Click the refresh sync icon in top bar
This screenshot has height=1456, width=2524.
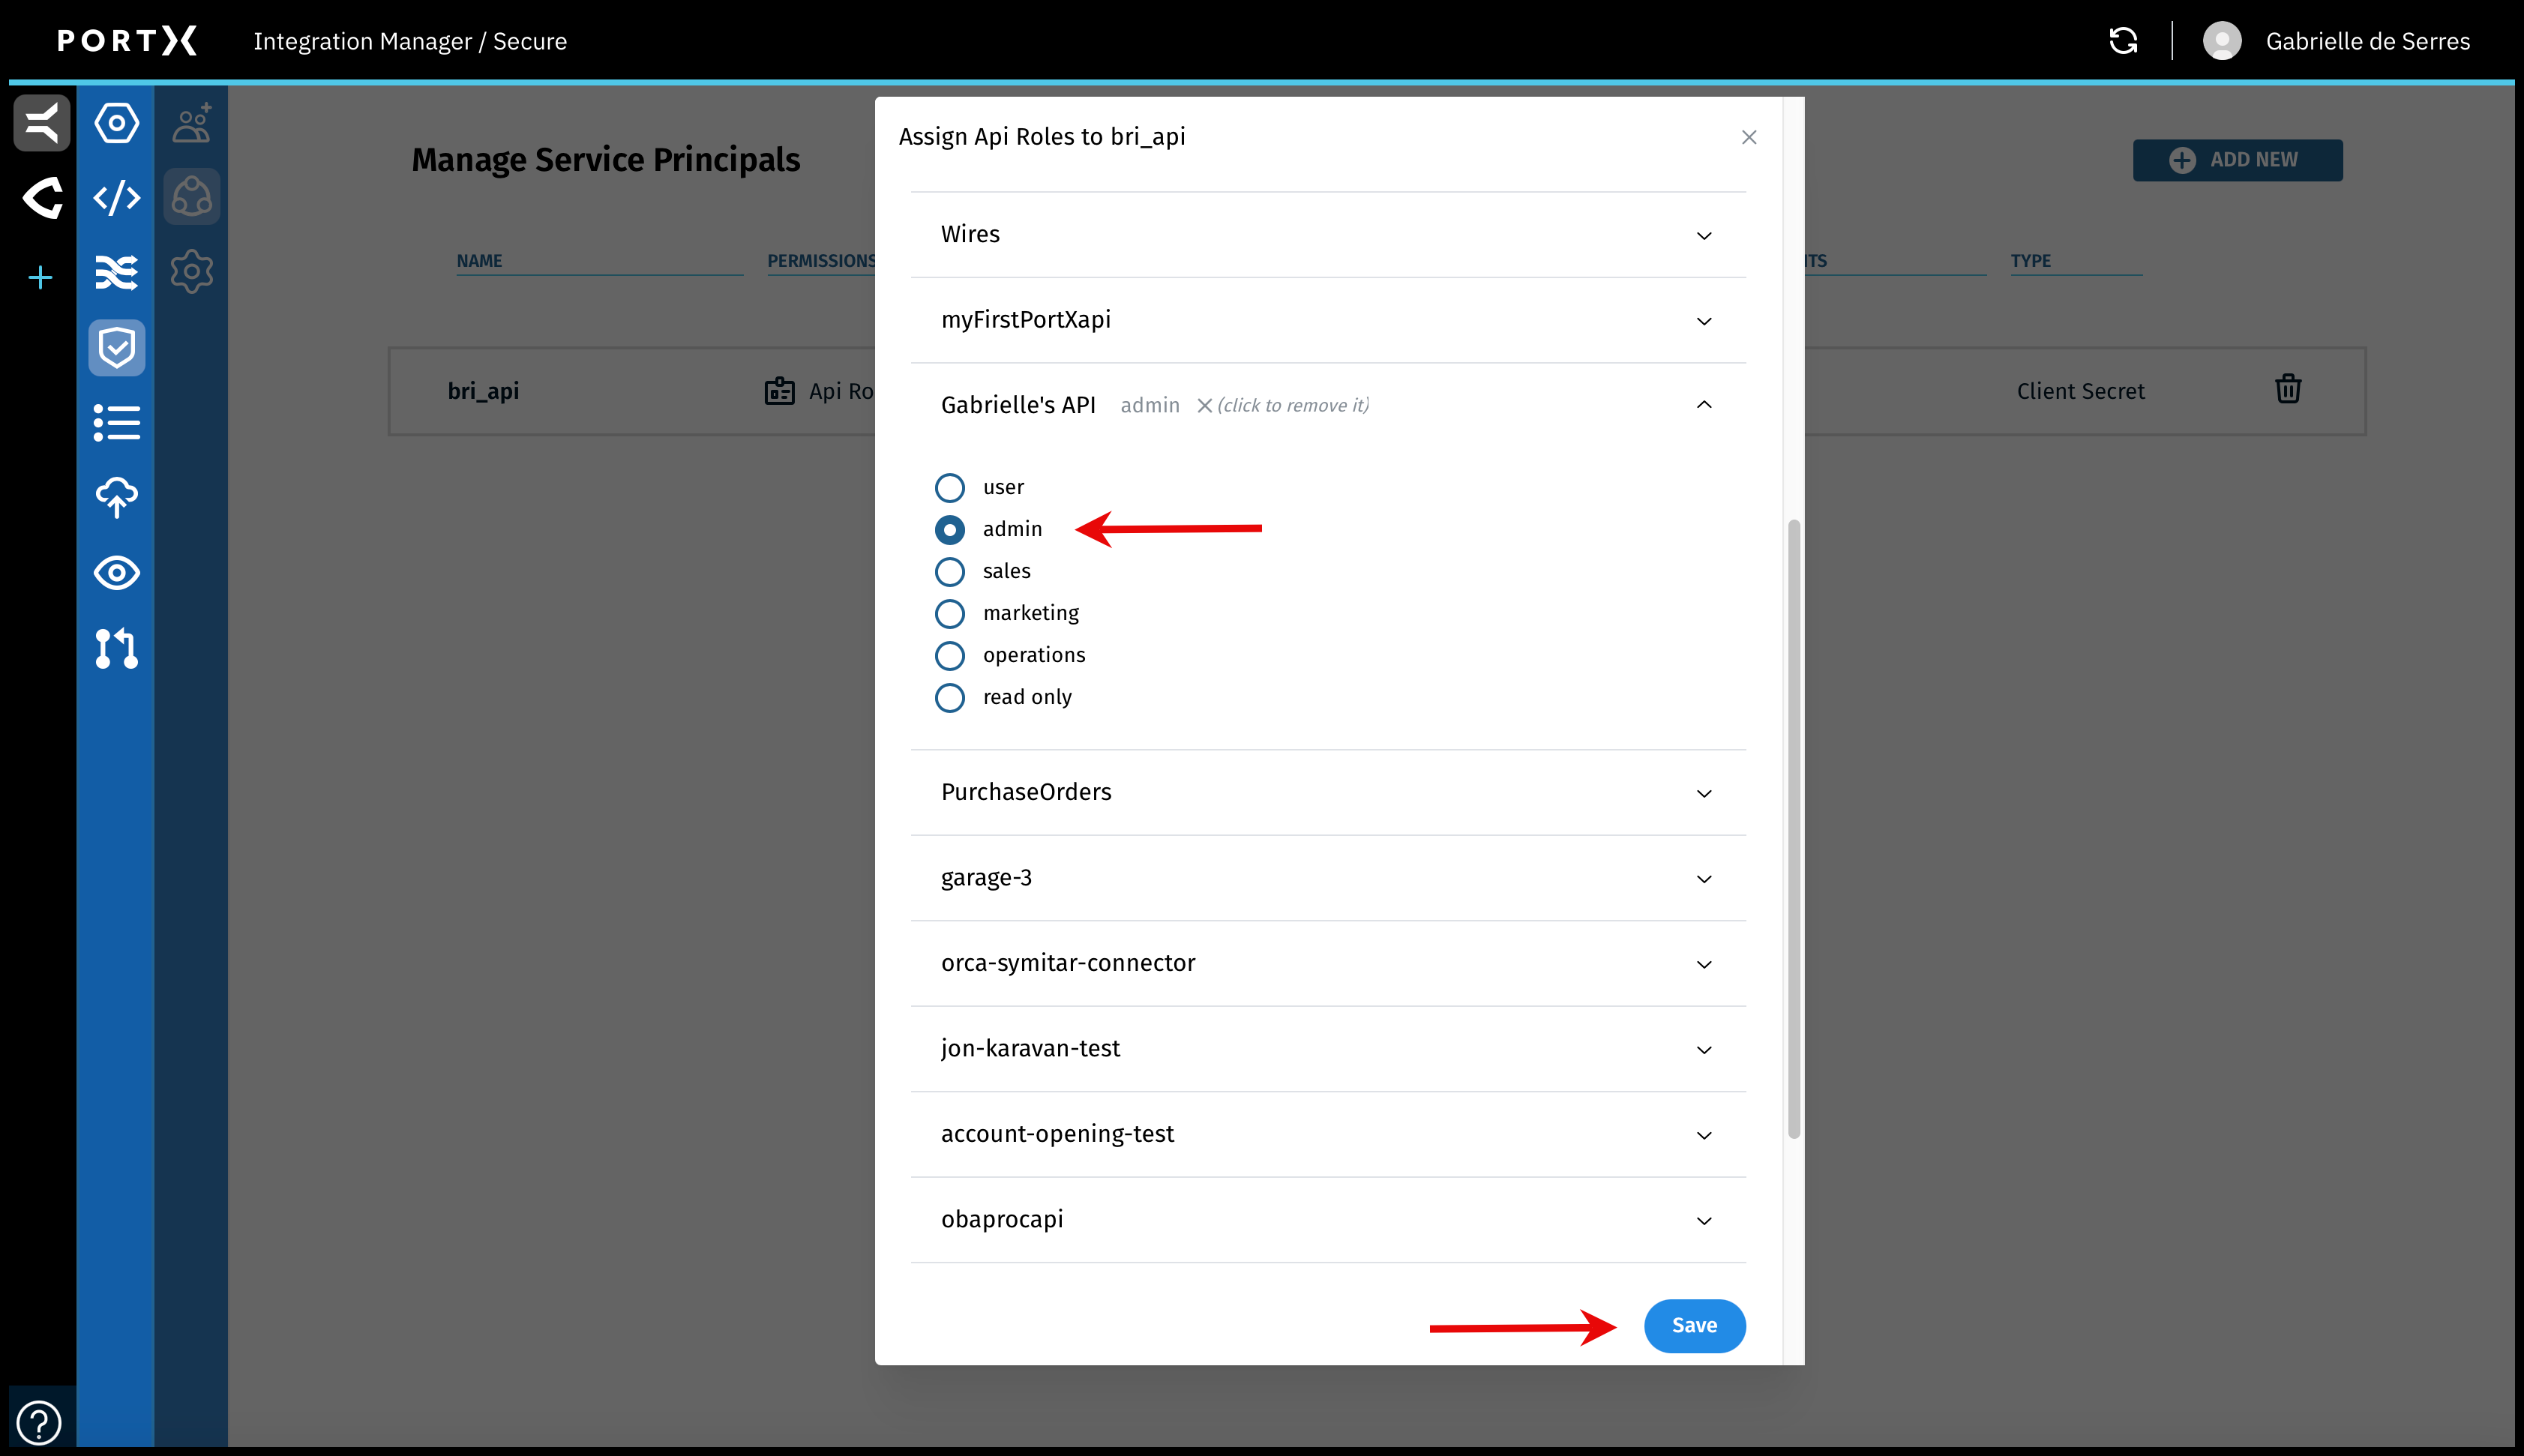click(x=2123, y=40)
